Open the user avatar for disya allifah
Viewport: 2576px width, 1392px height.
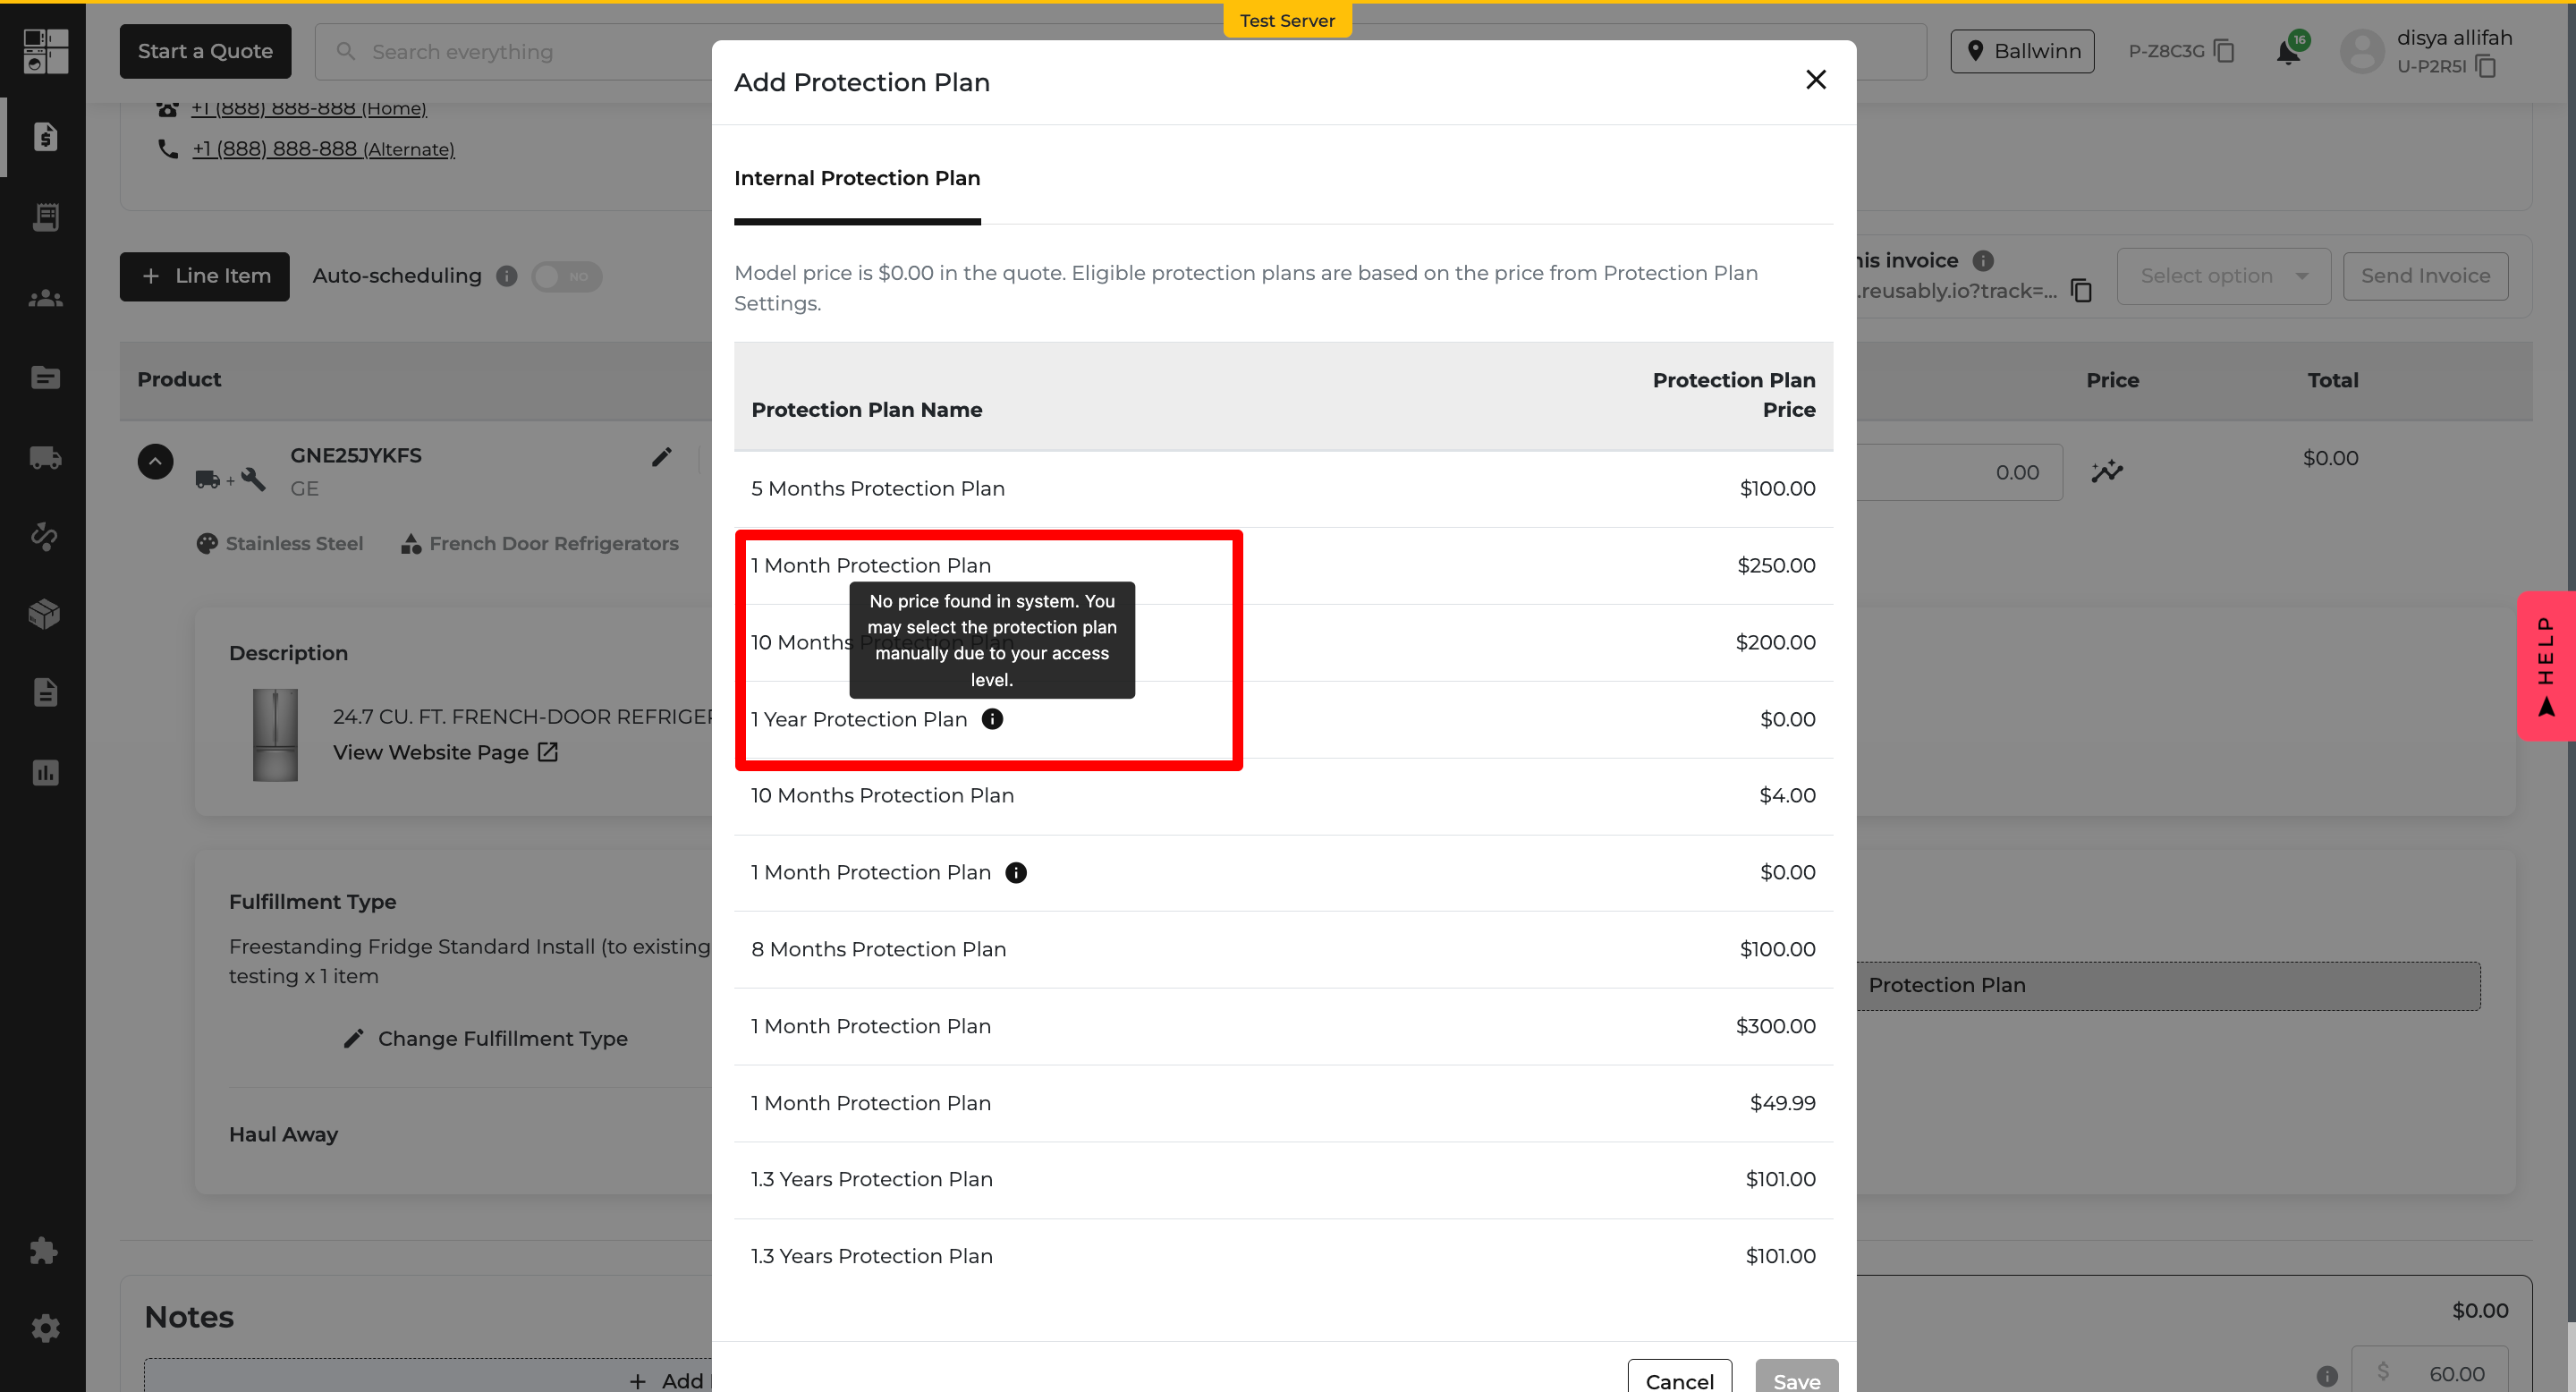click(2363, 51)
